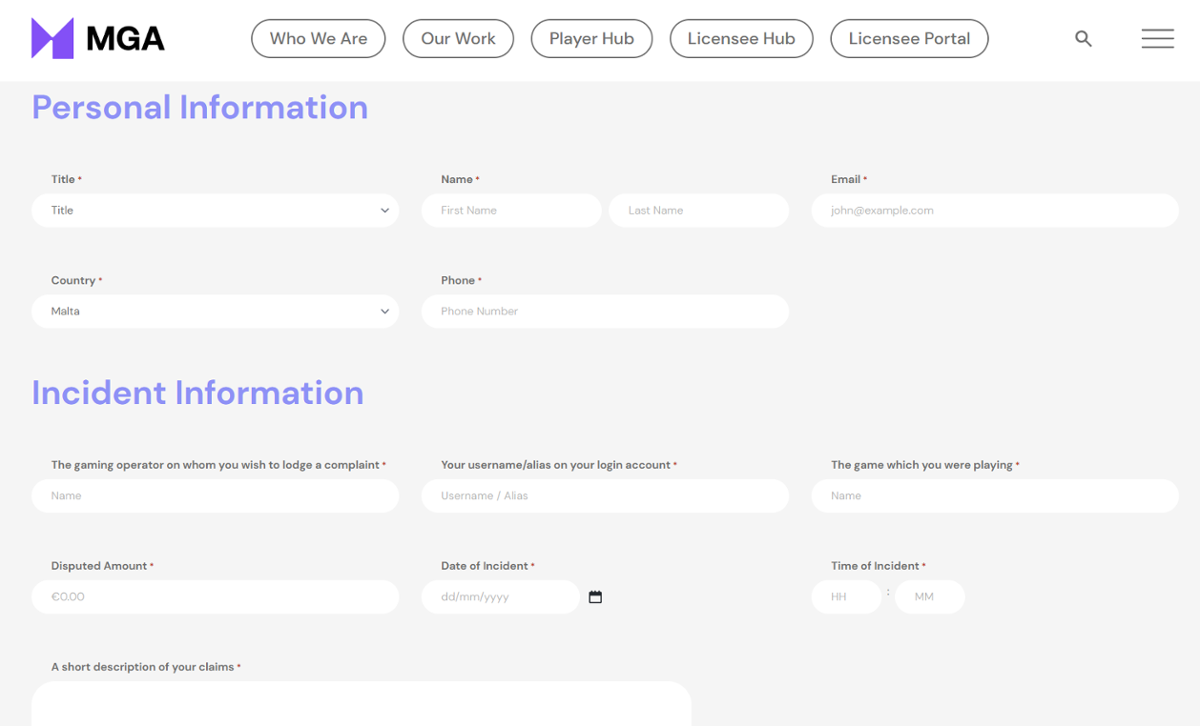
Task: Open the search icon
Action: point(1083,38)
